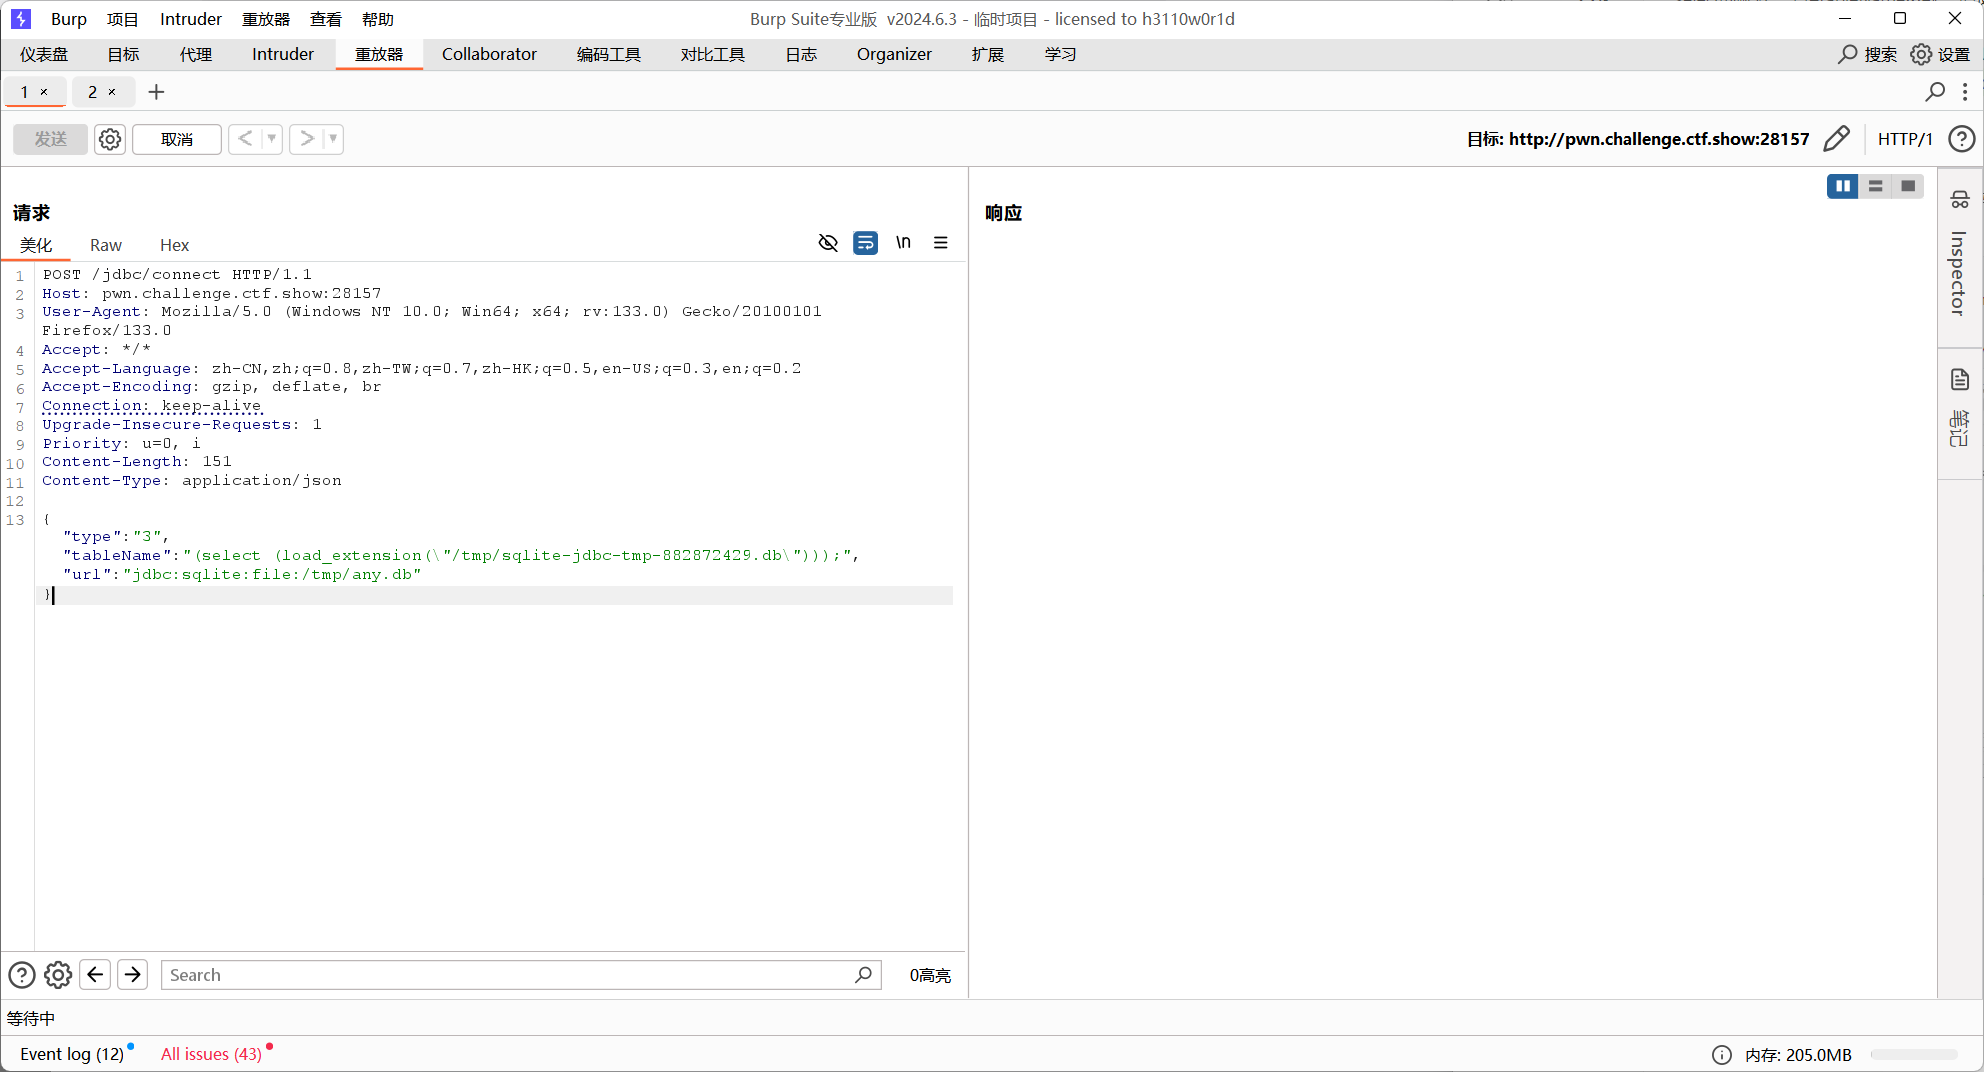
Task: Click the memory info icon
Action: click(x=1721, y=1055)
